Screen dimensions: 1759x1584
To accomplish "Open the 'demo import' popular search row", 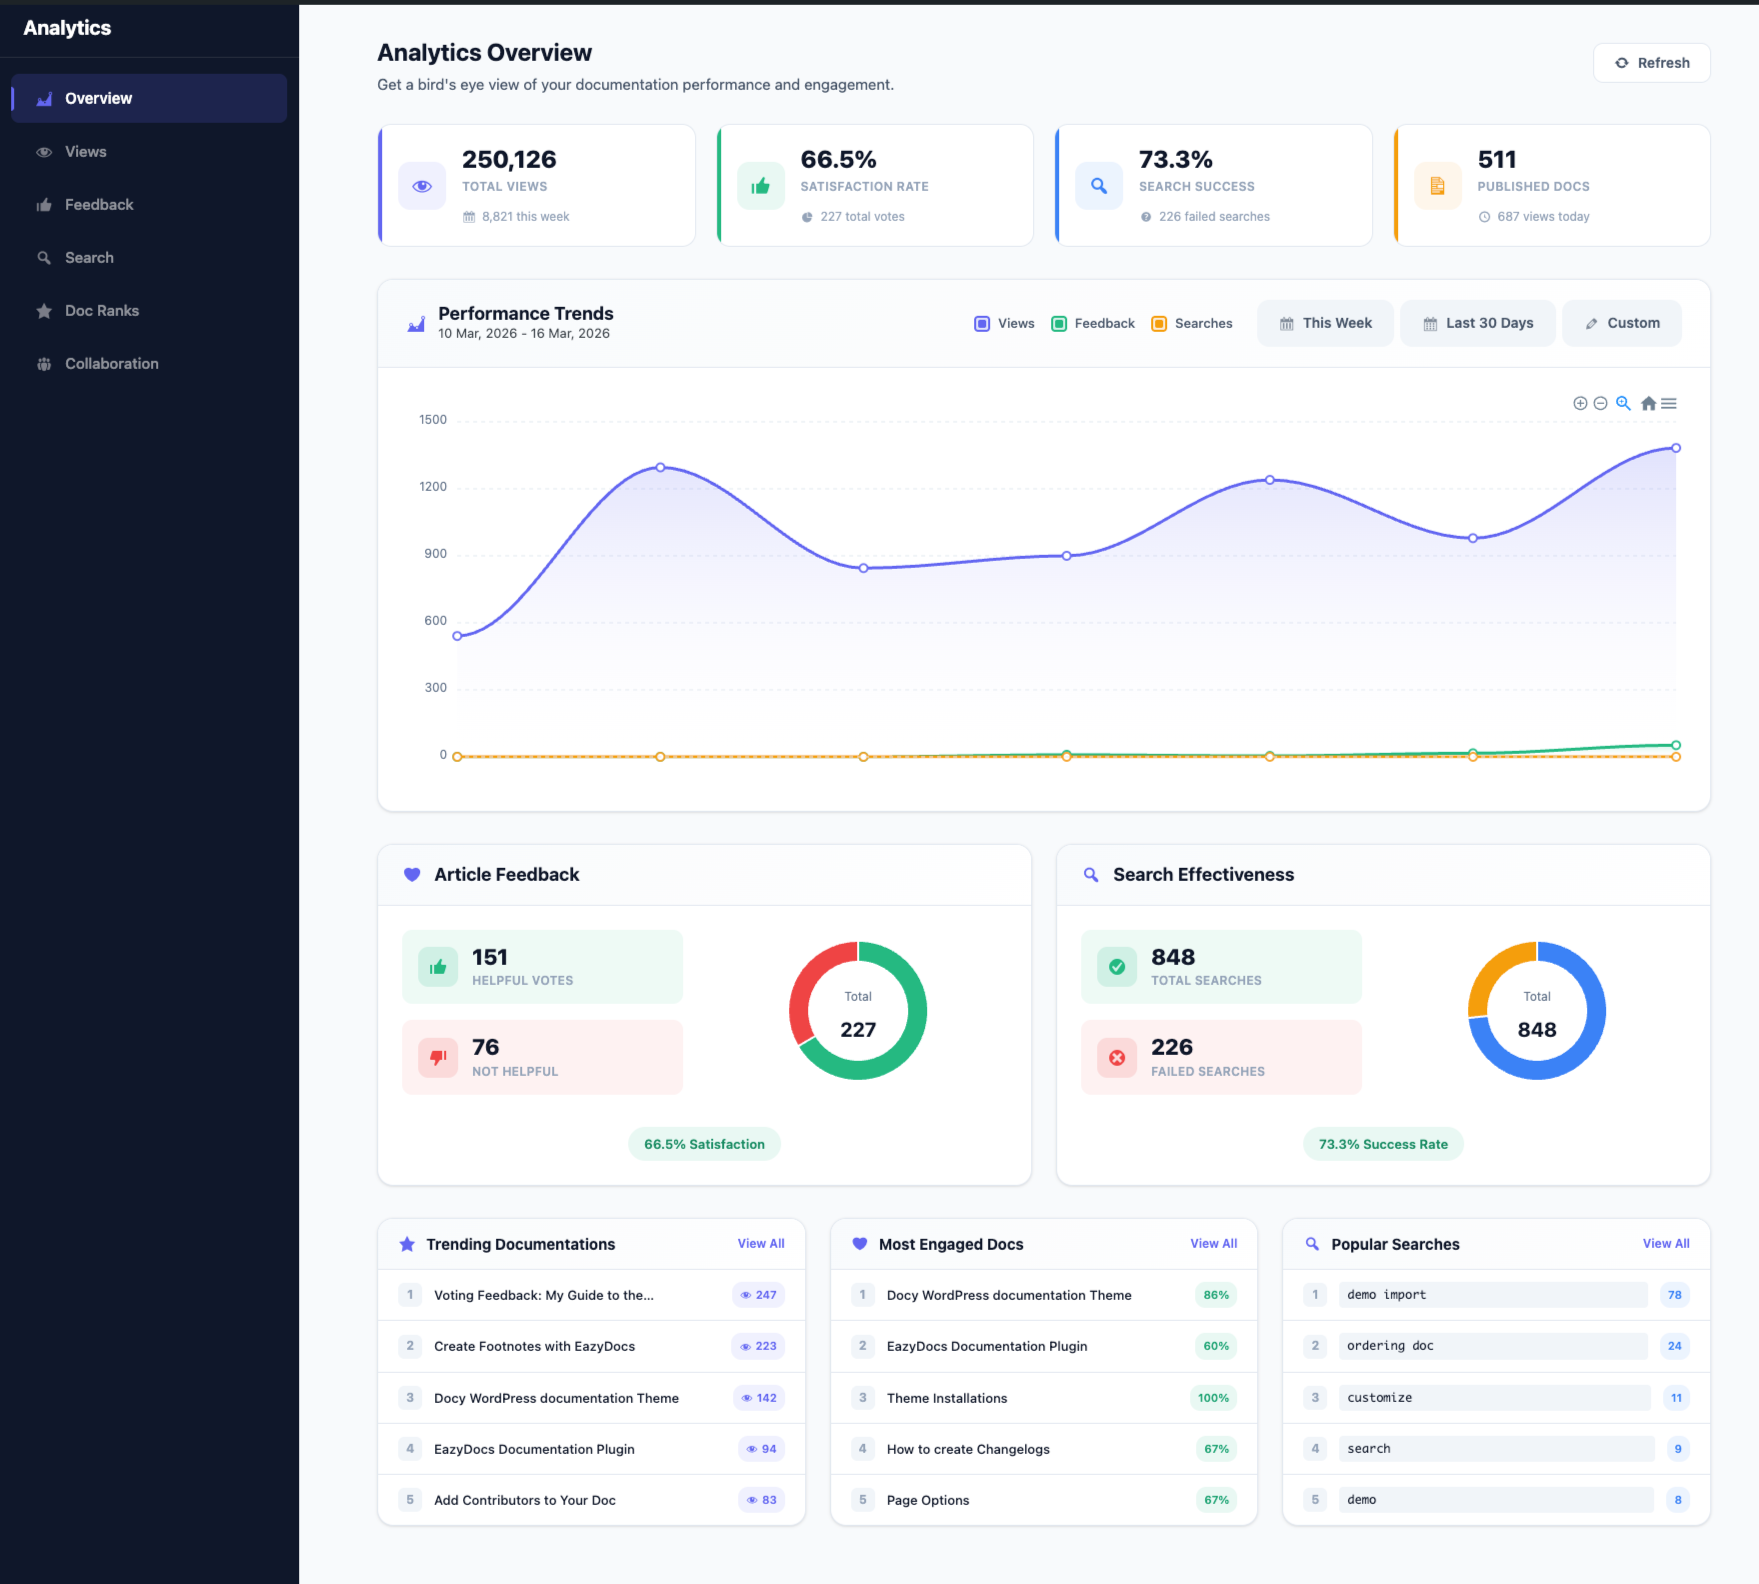I will tap(1493, 1294).
